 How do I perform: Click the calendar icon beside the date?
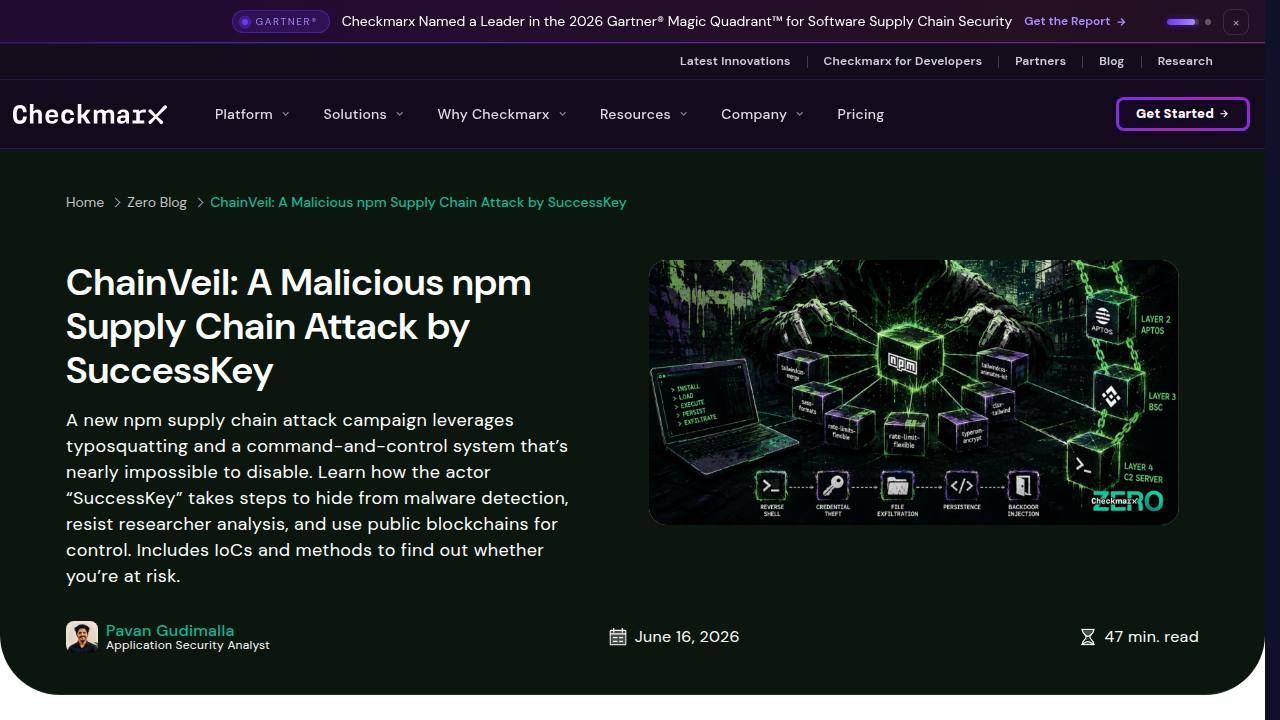pyautogui.click(x=618, y=637)
